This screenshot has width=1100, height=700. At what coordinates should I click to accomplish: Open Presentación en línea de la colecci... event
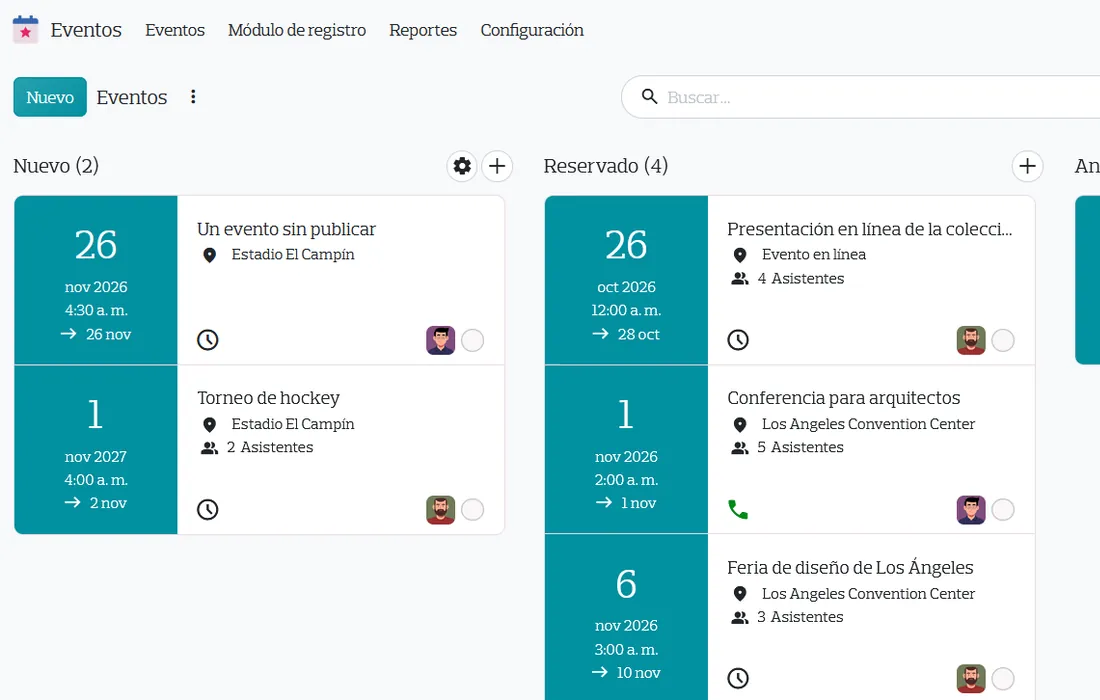(x=870, y=229)
